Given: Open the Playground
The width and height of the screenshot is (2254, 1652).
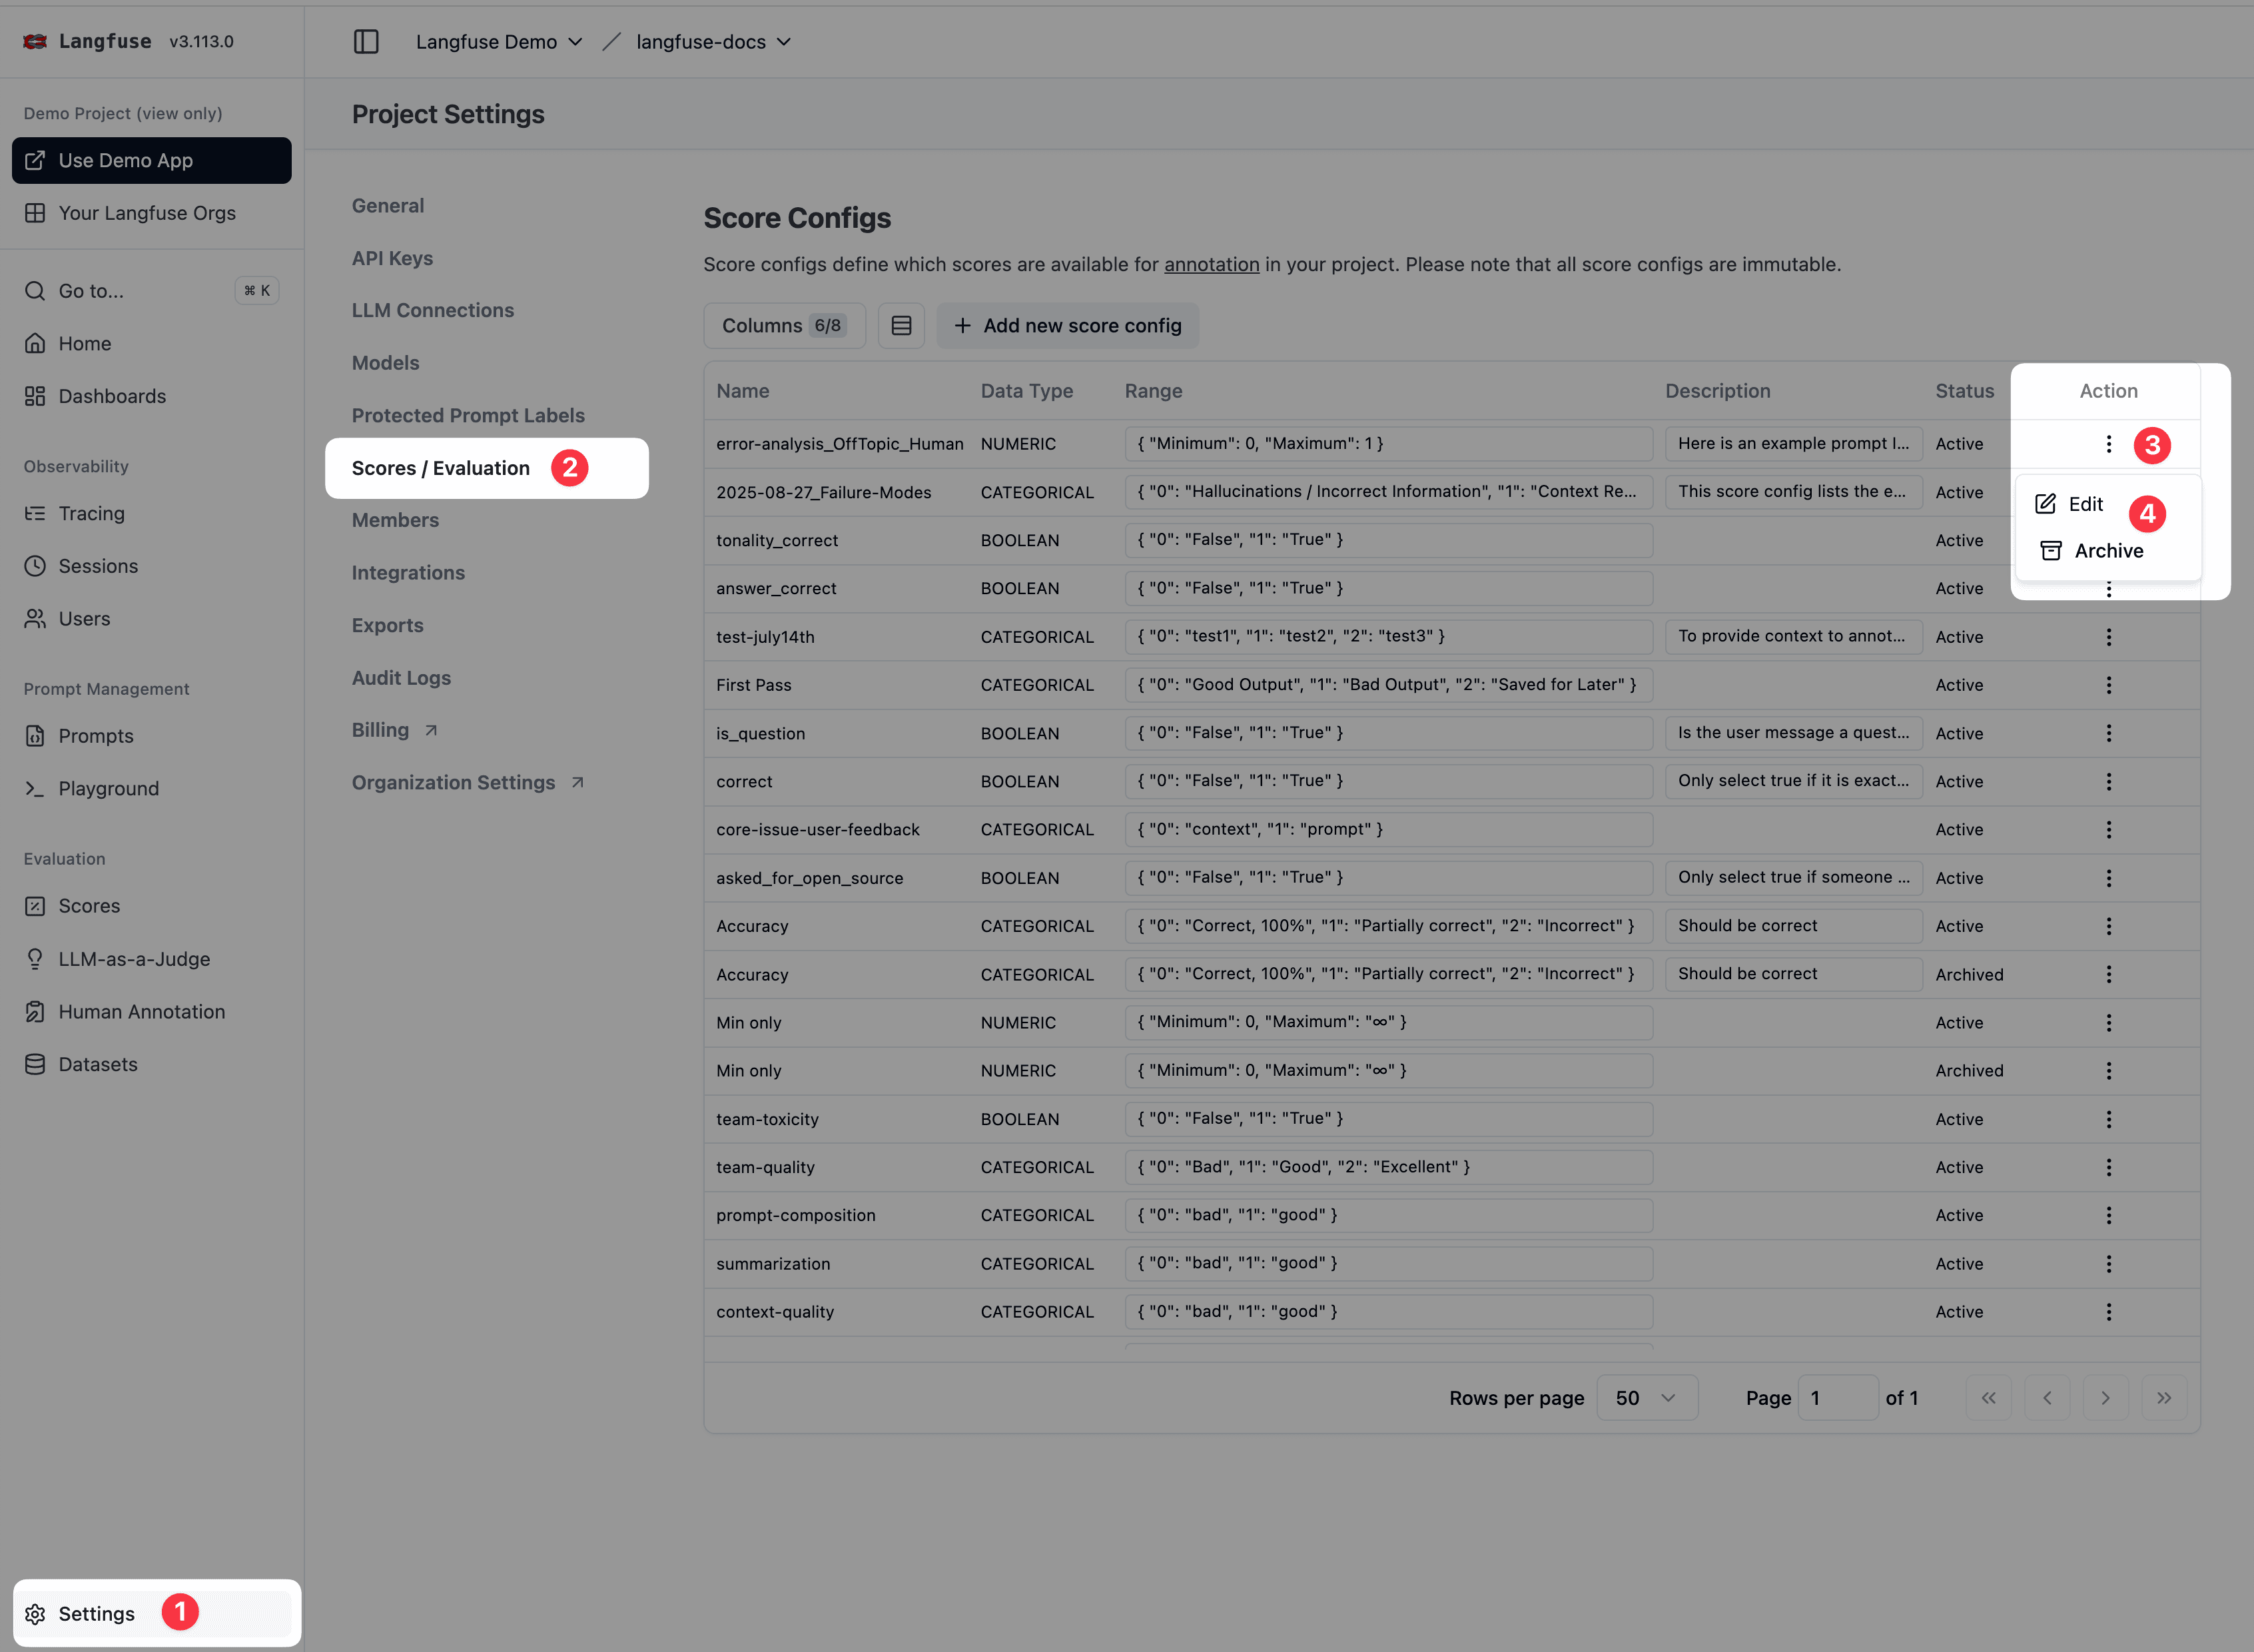Looking at the screenshot, I should [x=108, y=788].
